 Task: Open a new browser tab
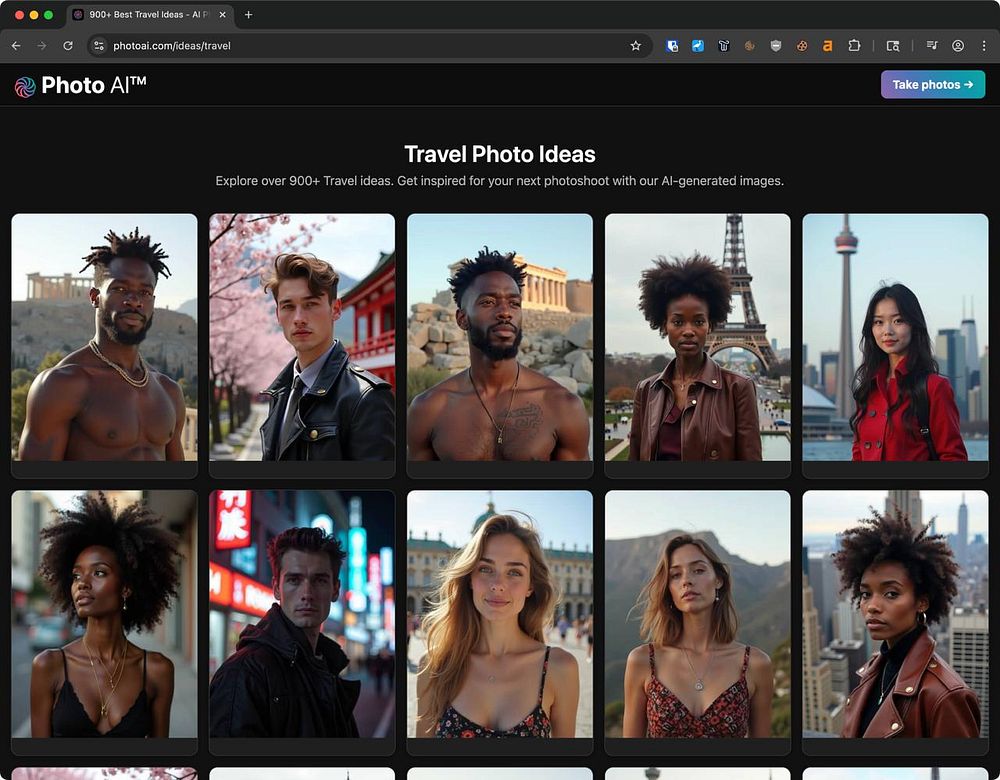249,15
